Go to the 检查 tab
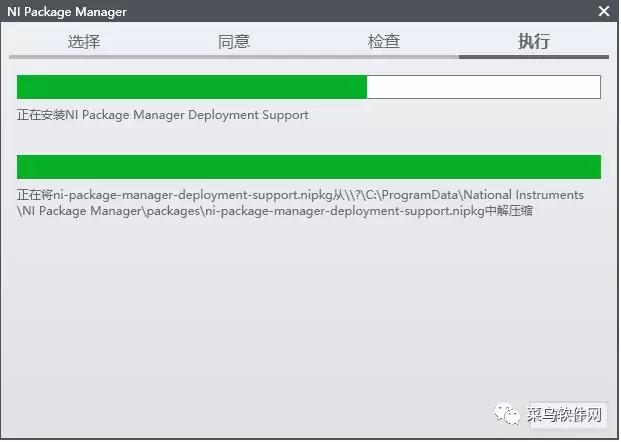Screen dimensions: 621x442 pos(384,41)
